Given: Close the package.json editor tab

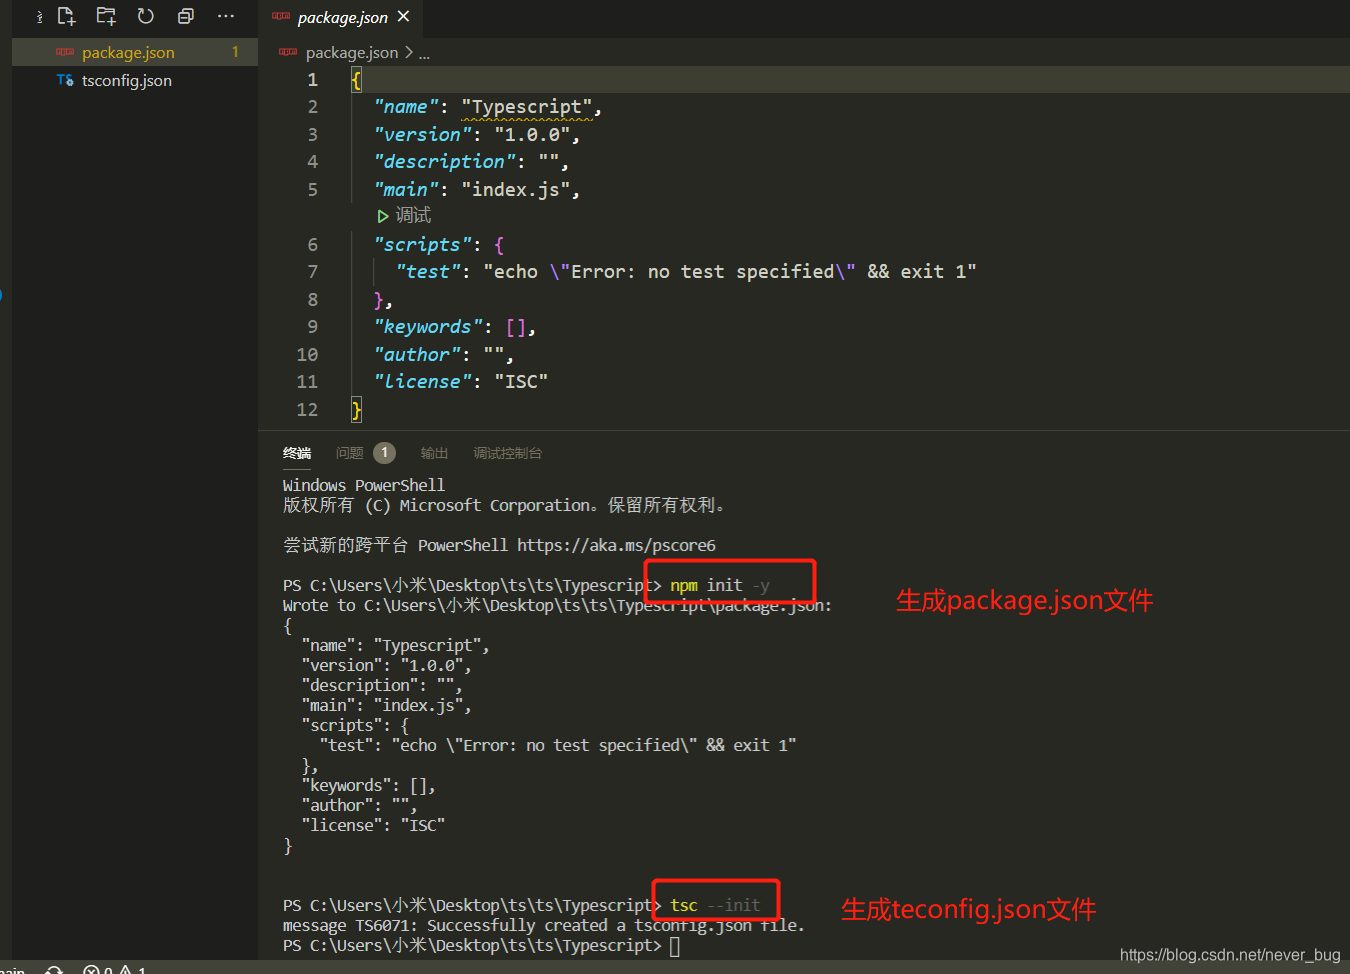Looking at the screenshot, I should 404,16.
